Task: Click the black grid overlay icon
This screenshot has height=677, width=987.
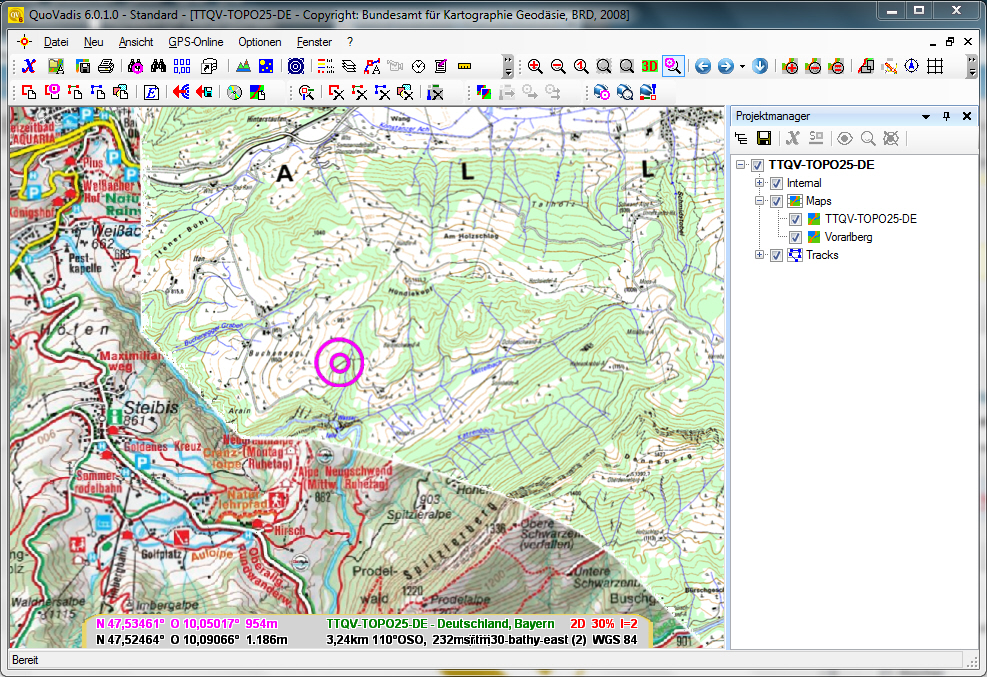Action: 935,66
